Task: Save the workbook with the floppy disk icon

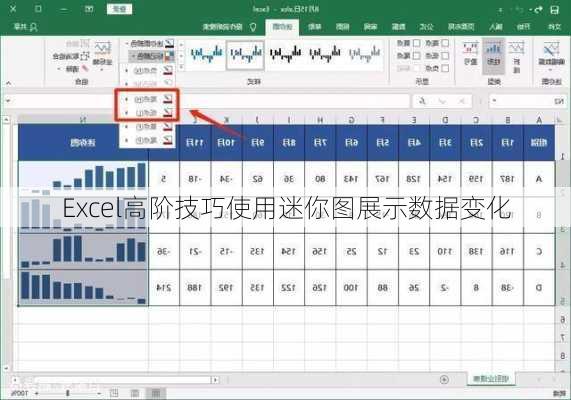Action: 554,10
